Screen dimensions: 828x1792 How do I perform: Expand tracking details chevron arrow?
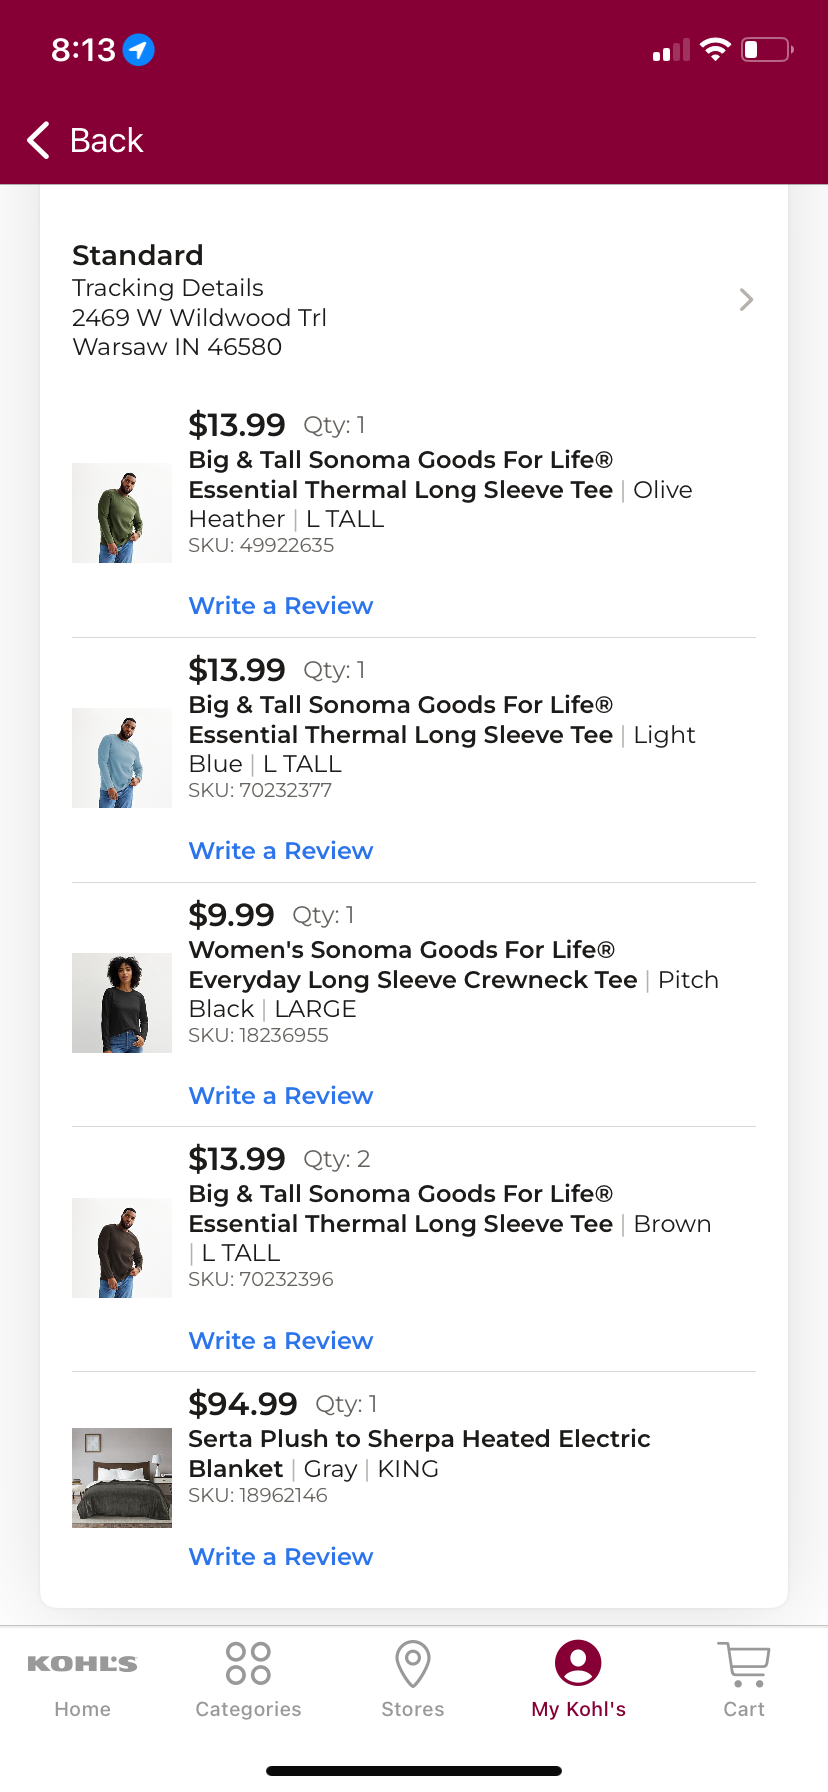point(746,300)
